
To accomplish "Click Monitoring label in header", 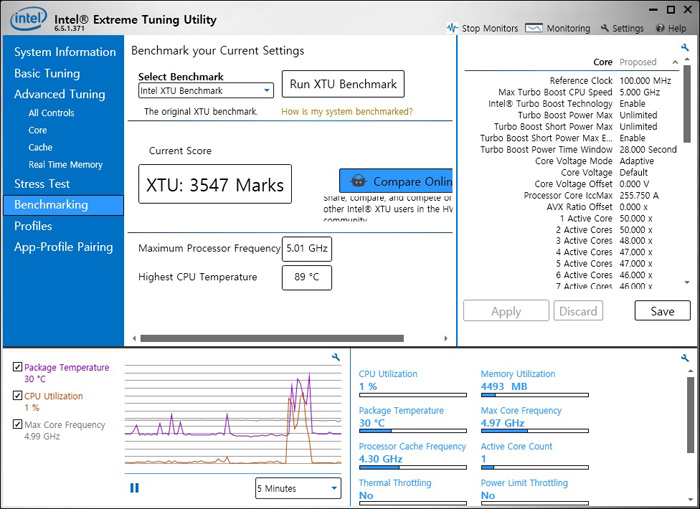I will (x=568, y=28).
